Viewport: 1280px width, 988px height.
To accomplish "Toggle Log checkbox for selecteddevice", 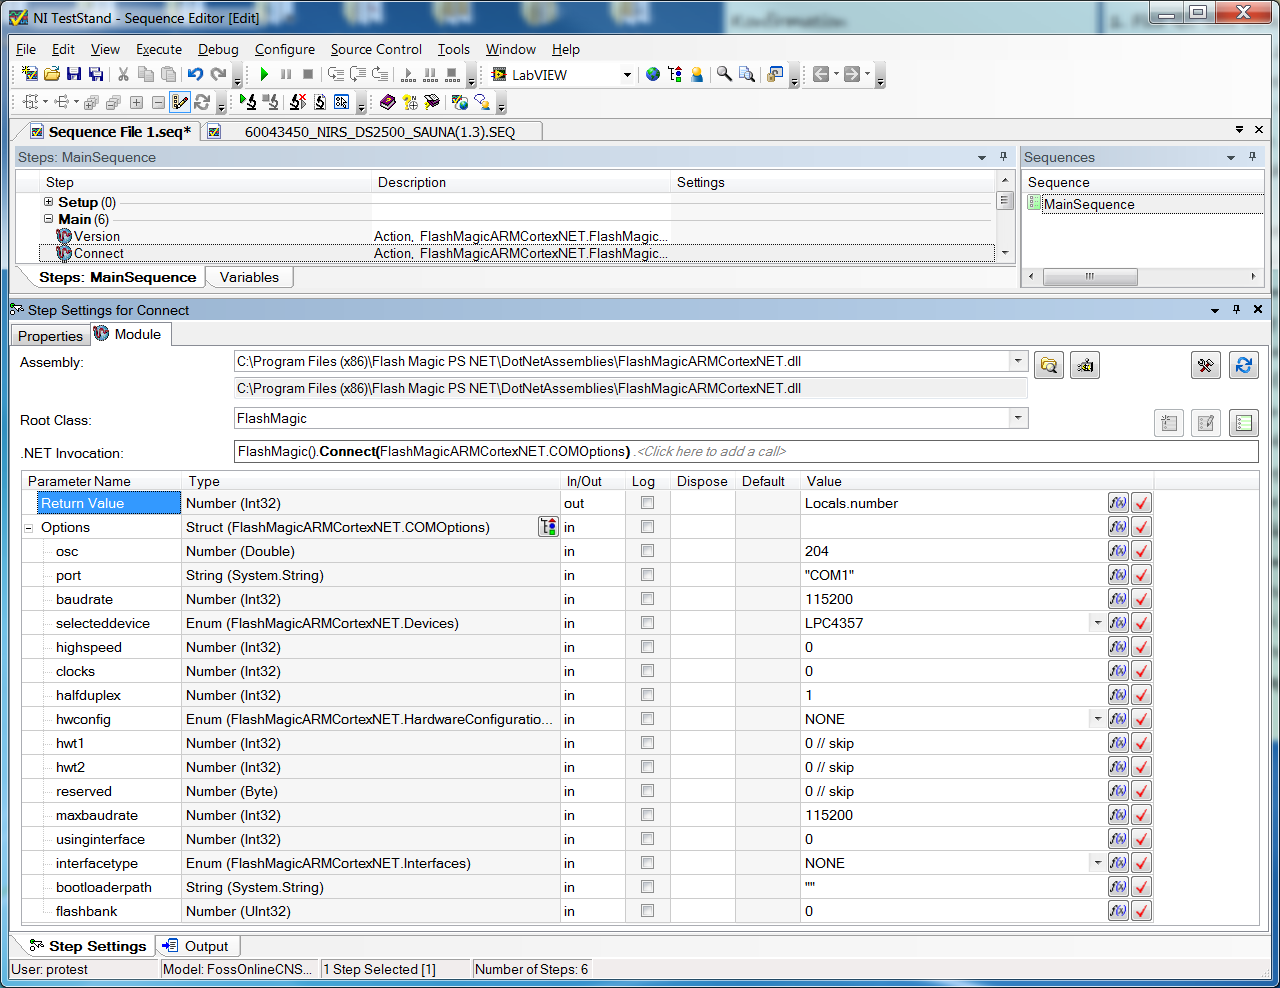I will click(647, 623).
